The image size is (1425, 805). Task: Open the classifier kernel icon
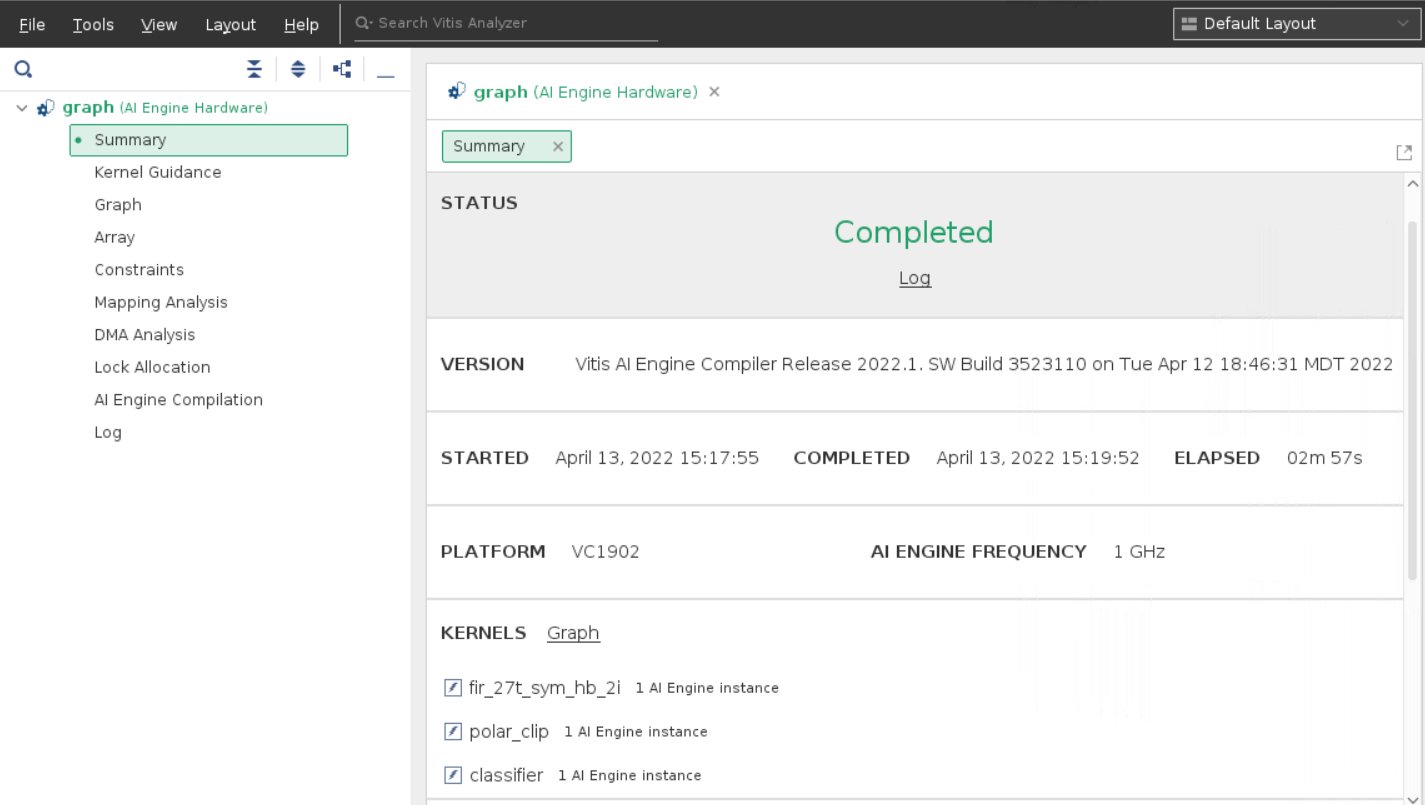click(x=452, y=775)
